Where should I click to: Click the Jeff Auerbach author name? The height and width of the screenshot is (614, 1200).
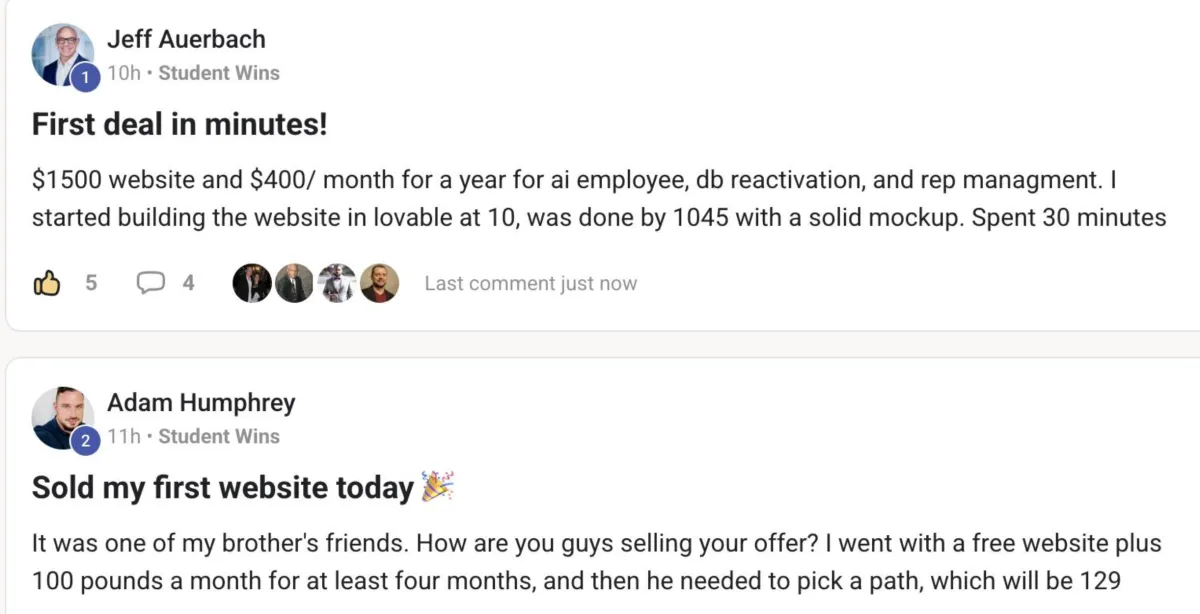point(186,40)
